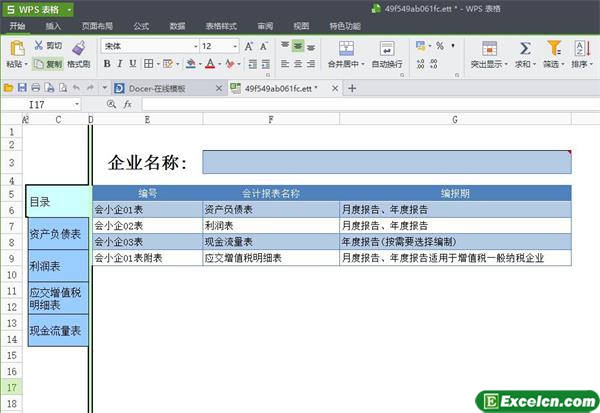
Task: Click the fill color bucket icon
Action: pos(191,64)
